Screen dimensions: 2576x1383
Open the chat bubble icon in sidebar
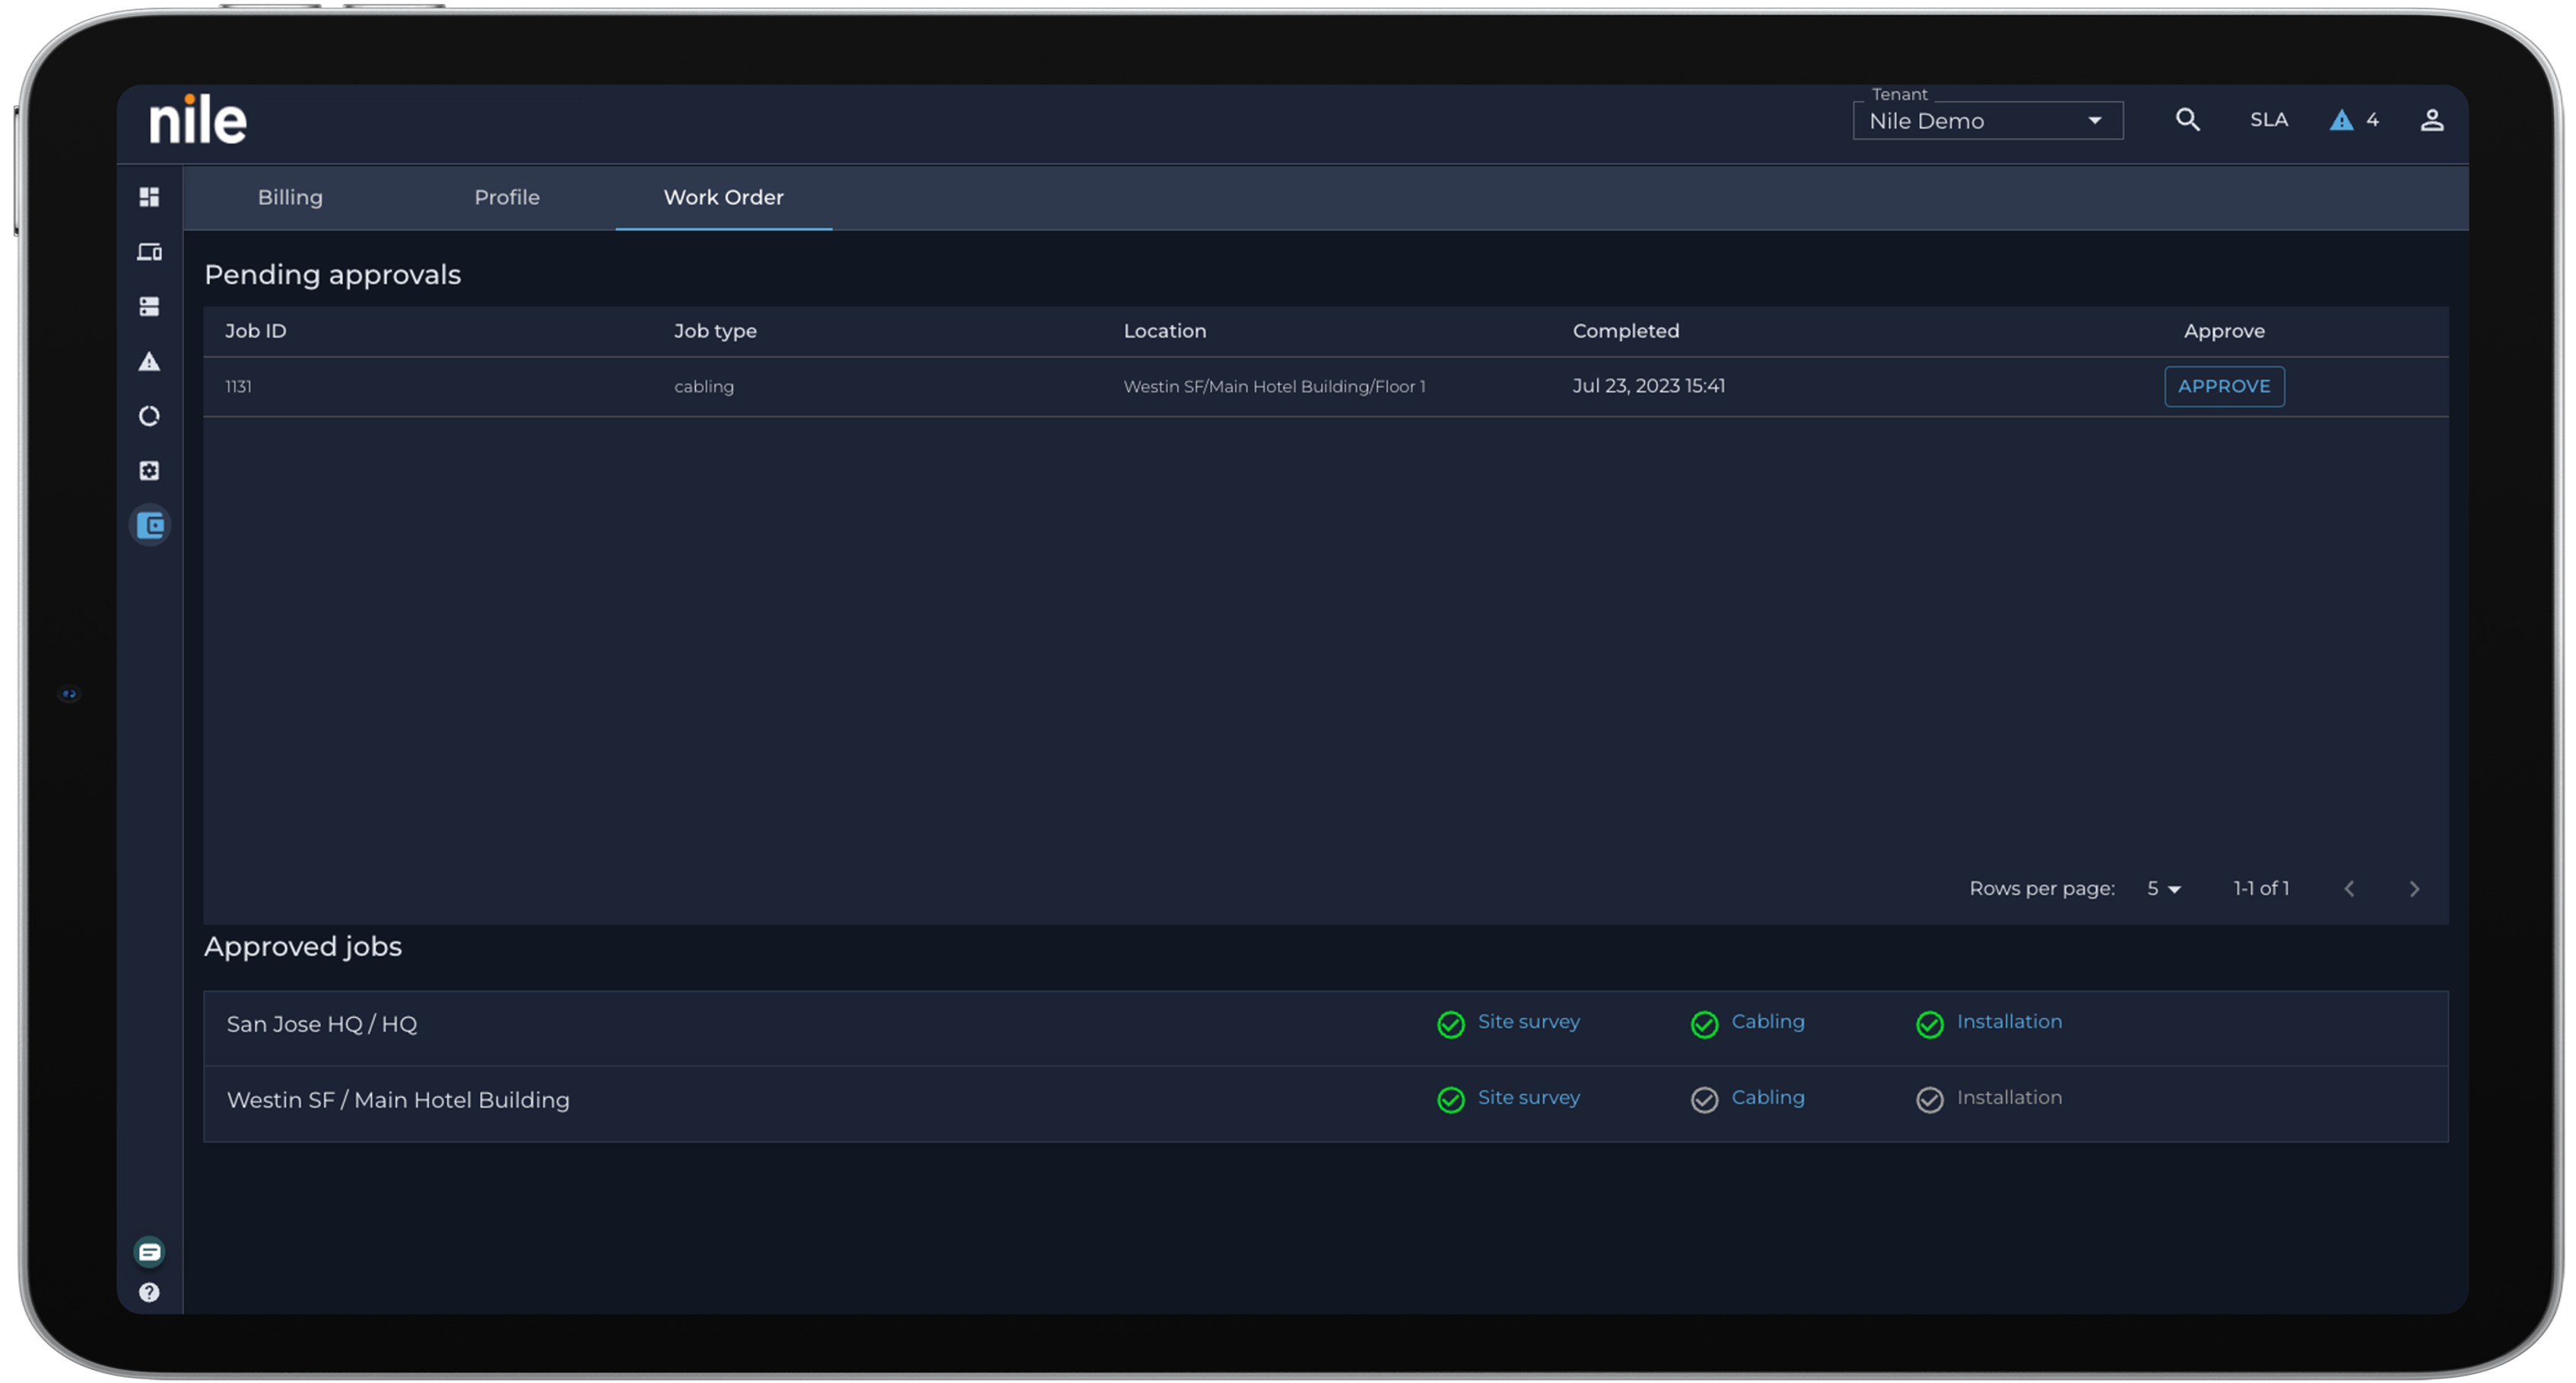(149, 1251)
